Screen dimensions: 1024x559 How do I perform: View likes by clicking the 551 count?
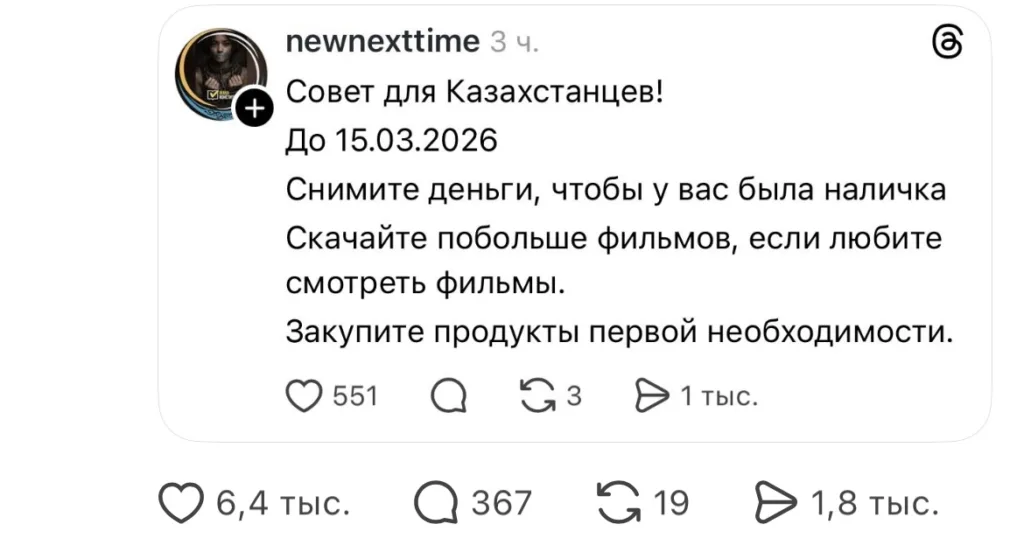(x=354, y=397)
